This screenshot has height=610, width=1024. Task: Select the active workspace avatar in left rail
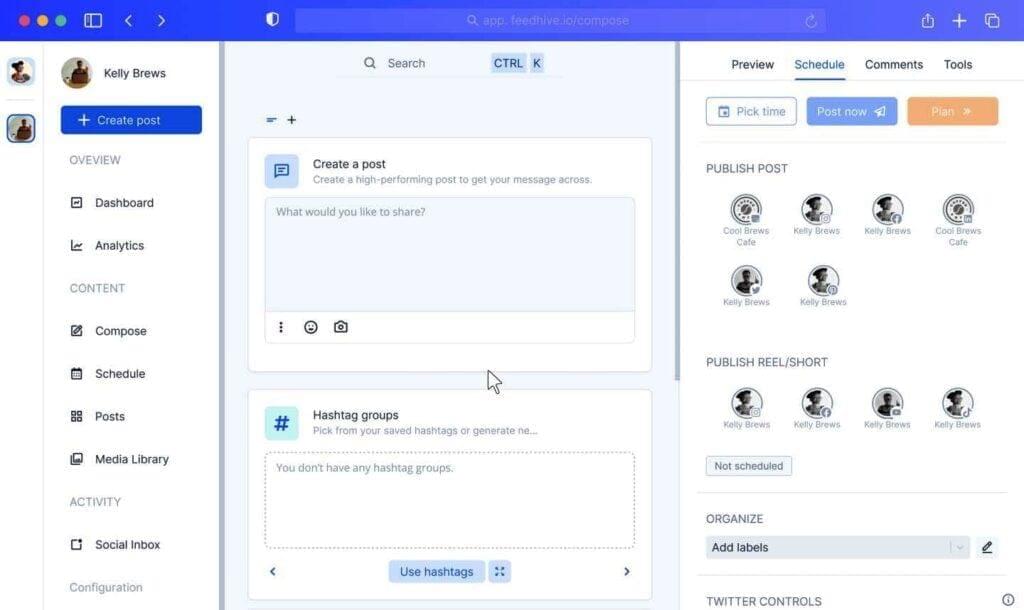point(21,128)
